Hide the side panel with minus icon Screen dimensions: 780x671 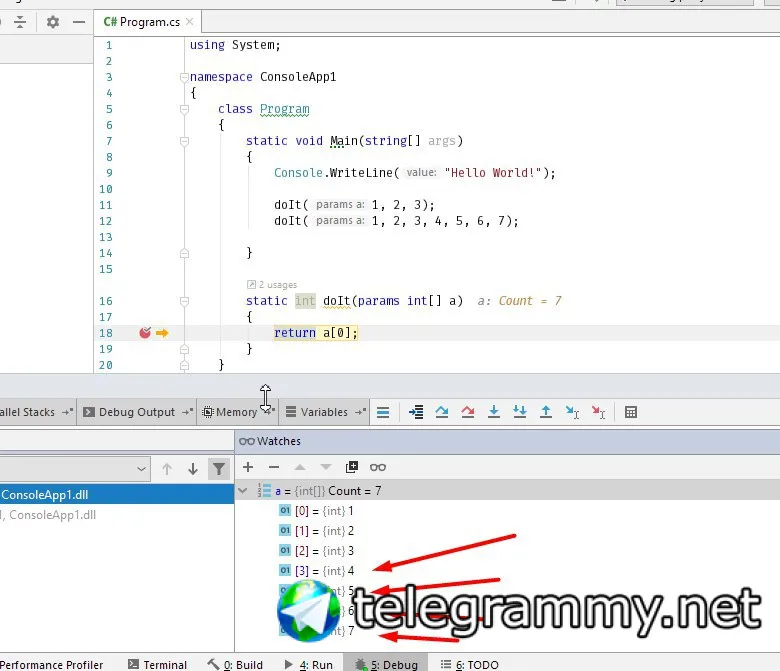[x=79, y=22]
